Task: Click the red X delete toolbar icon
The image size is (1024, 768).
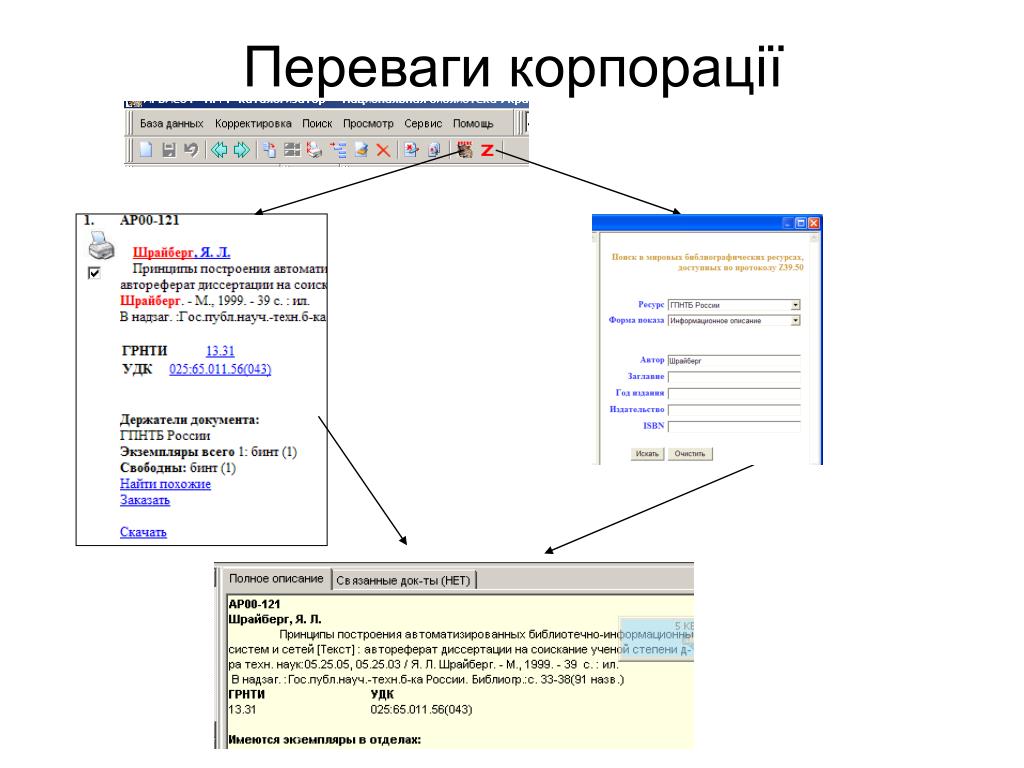Action: pyautogui.click(x=383, y=150)
